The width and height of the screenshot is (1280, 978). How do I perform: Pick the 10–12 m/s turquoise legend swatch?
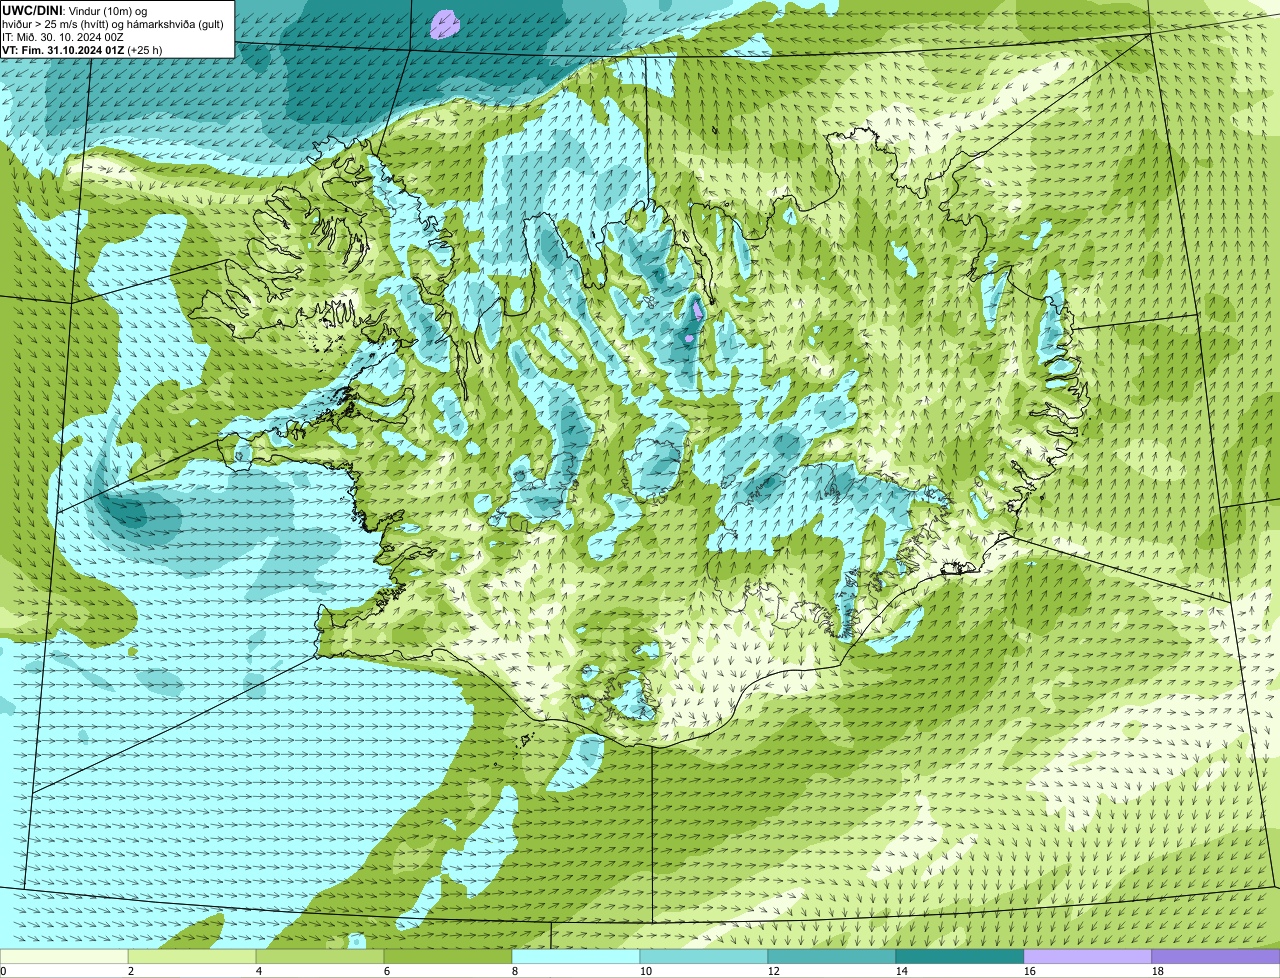(x=704, y=956)
